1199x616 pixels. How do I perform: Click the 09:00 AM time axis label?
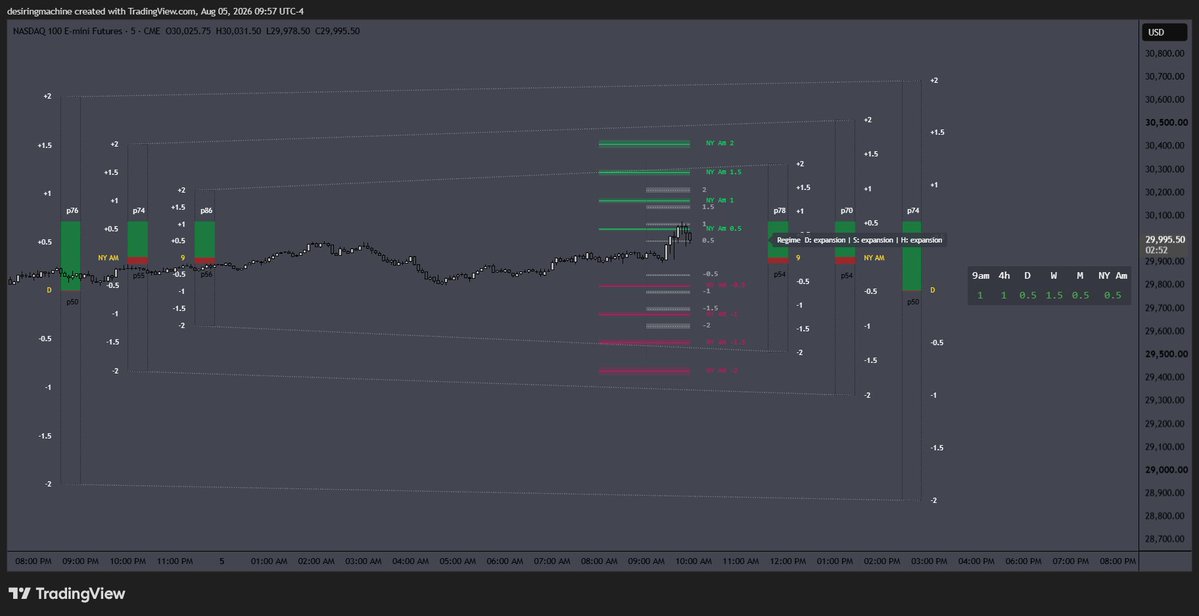point(646,561)
